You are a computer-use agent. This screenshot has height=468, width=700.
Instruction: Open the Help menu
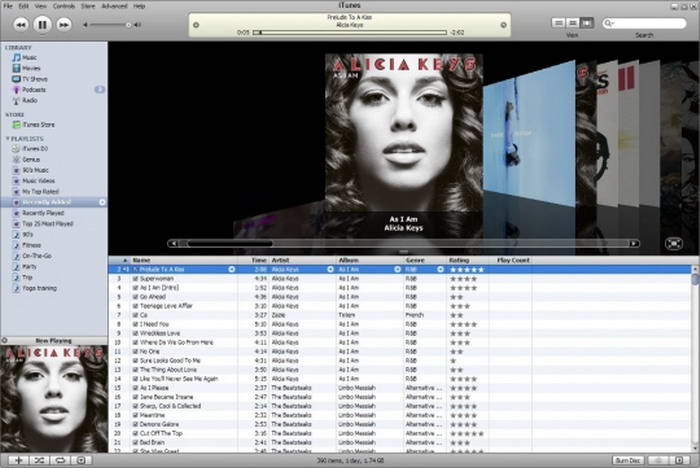pyautogui.click(x=139, y=6)
